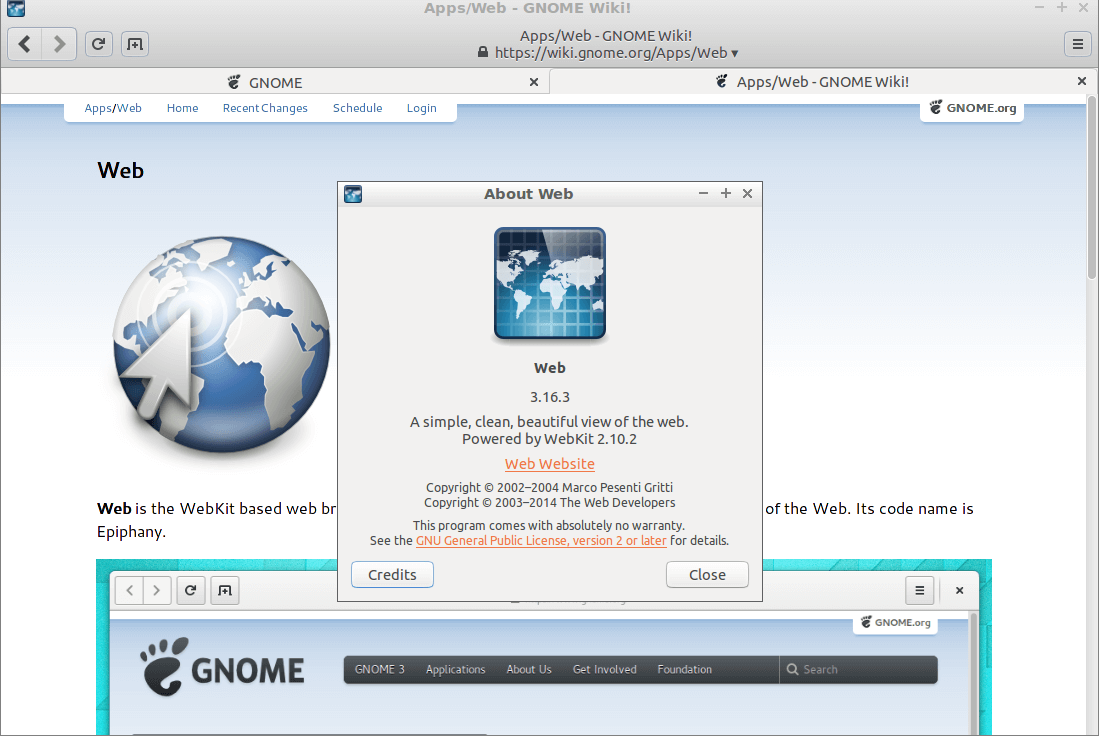Viewport: 1099px width, 736px height.
Task: Click the About Web dialog's window icon
Action: pyautogui.click(x=353, y=194)
